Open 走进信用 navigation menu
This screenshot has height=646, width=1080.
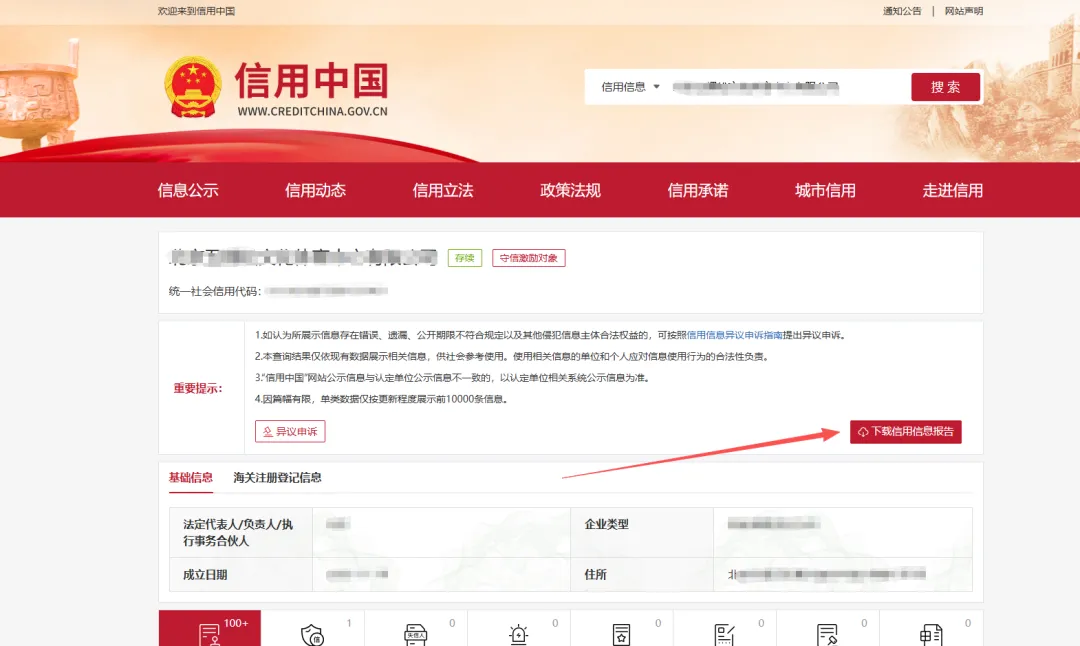(x=953, y=191)
